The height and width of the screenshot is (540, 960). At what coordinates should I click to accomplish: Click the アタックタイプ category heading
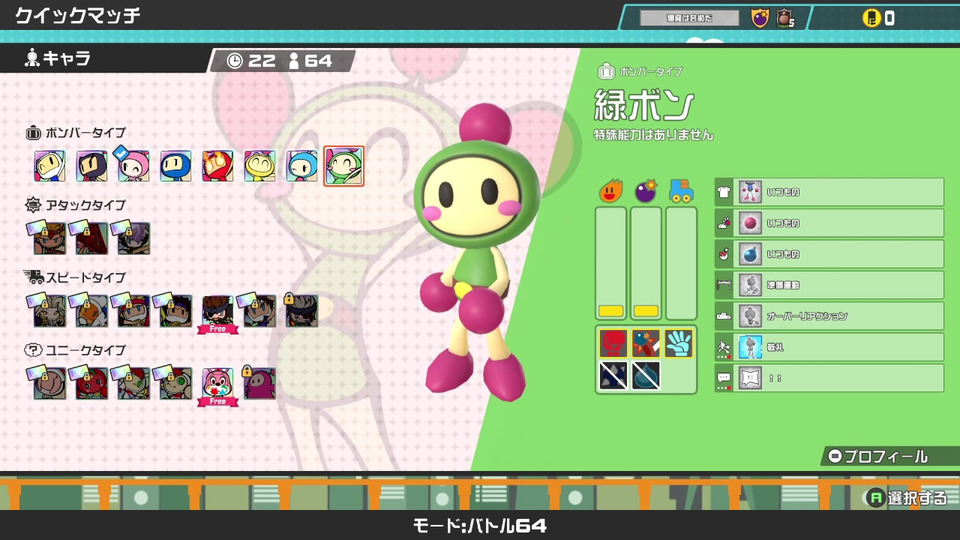click(76, 204)
